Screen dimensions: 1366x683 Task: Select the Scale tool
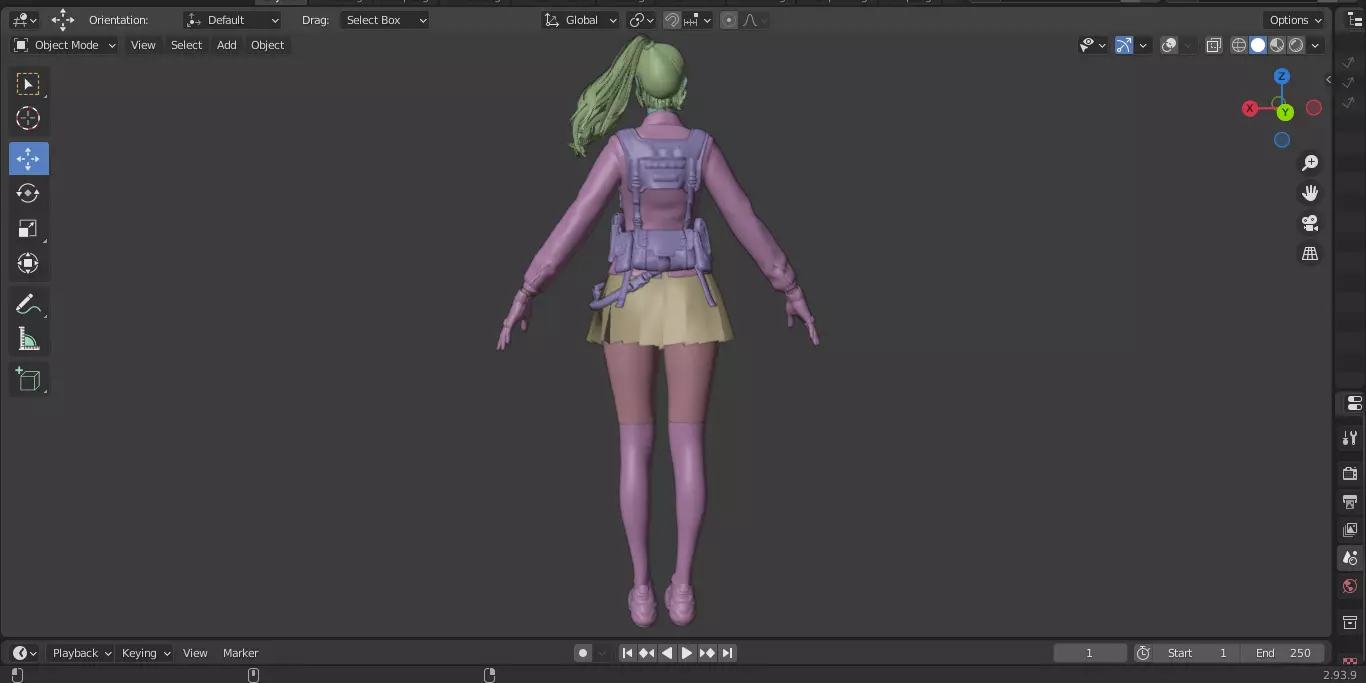(x=28, y=229)
